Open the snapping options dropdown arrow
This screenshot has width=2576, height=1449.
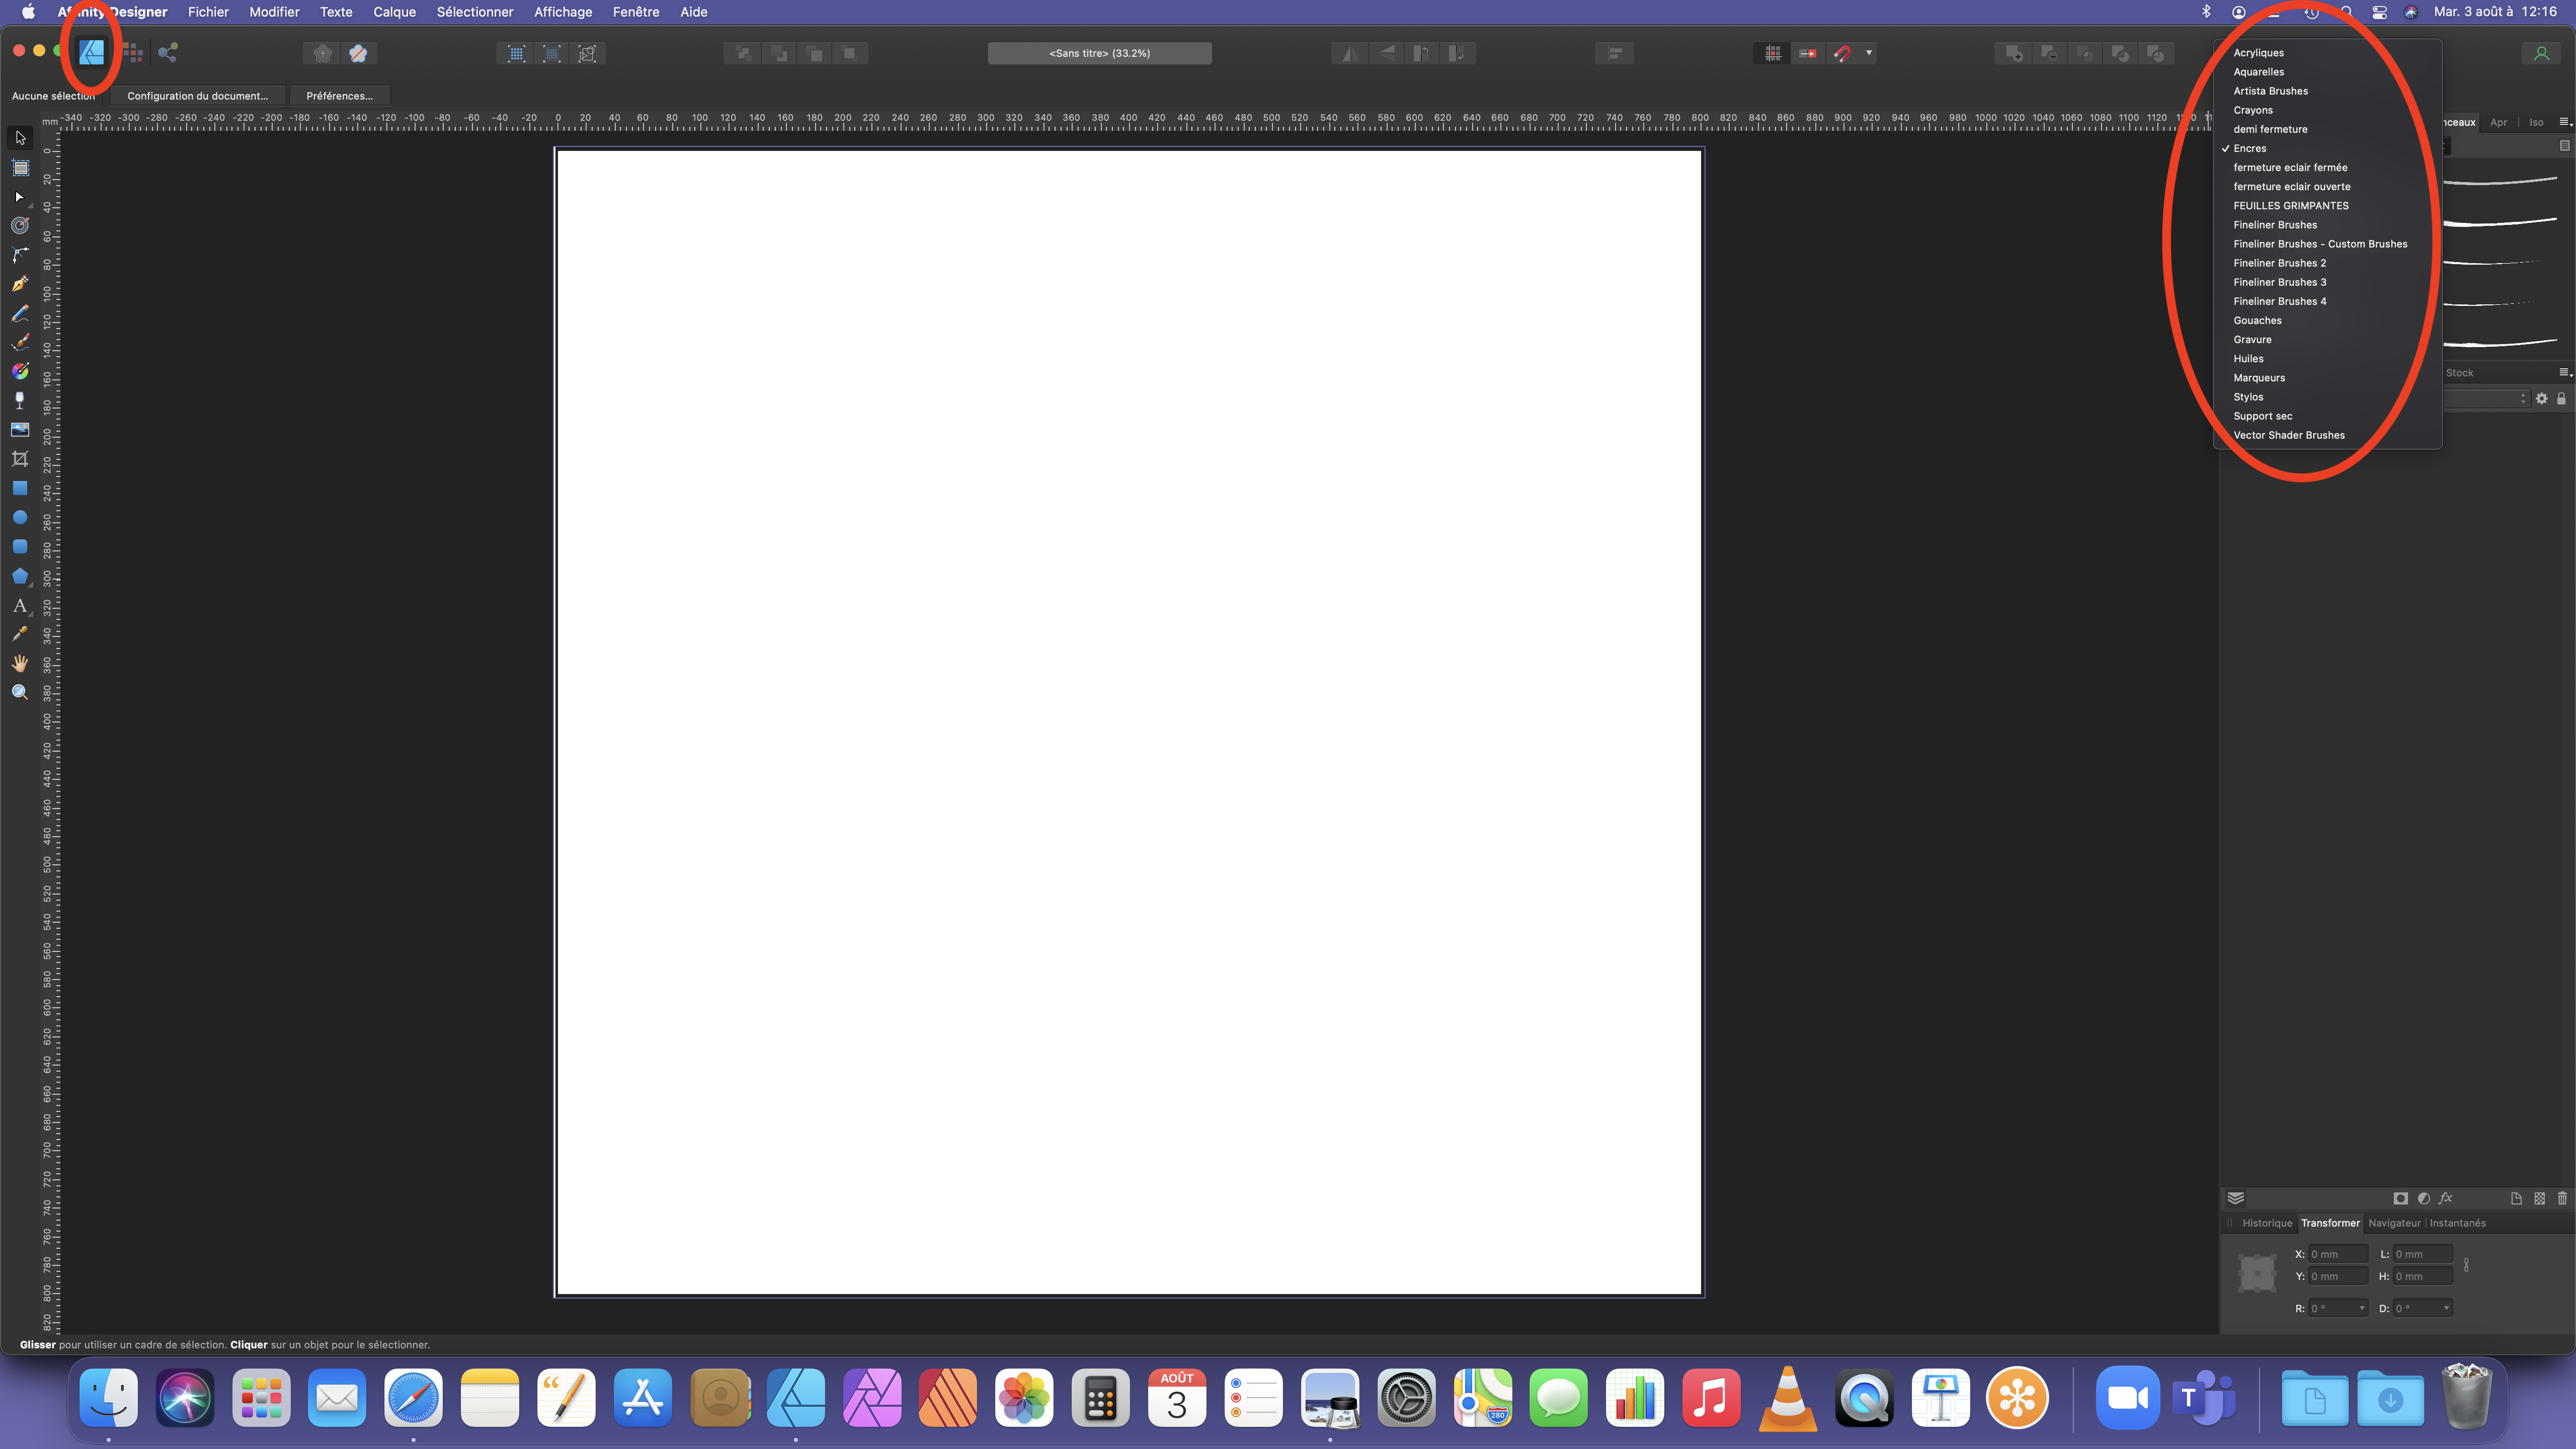tap(1869, 53)
